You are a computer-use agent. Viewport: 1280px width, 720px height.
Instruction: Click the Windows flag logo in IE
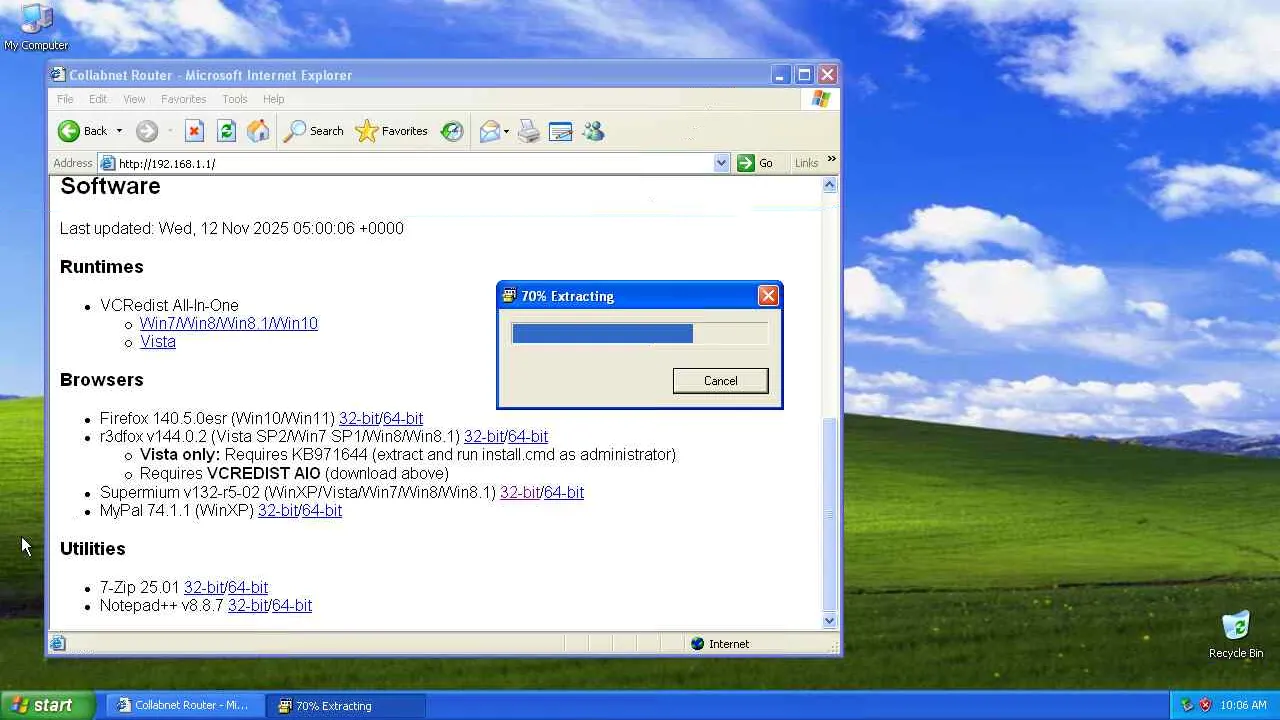(x=821, y=99)
